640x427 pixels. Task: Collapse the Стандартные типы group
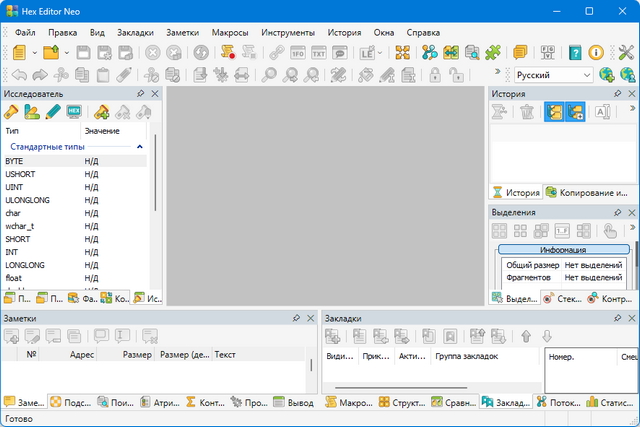[x=139, y=147]
